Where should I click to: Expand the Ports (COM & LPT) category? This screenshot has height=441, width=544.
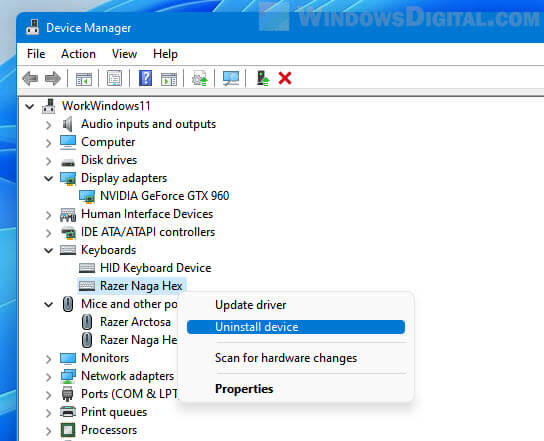[49, 395]
